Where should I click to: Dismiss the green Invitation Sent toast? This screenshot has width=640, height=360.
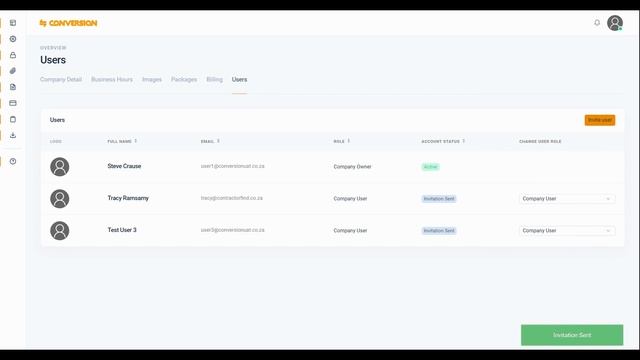coord(572,335)
